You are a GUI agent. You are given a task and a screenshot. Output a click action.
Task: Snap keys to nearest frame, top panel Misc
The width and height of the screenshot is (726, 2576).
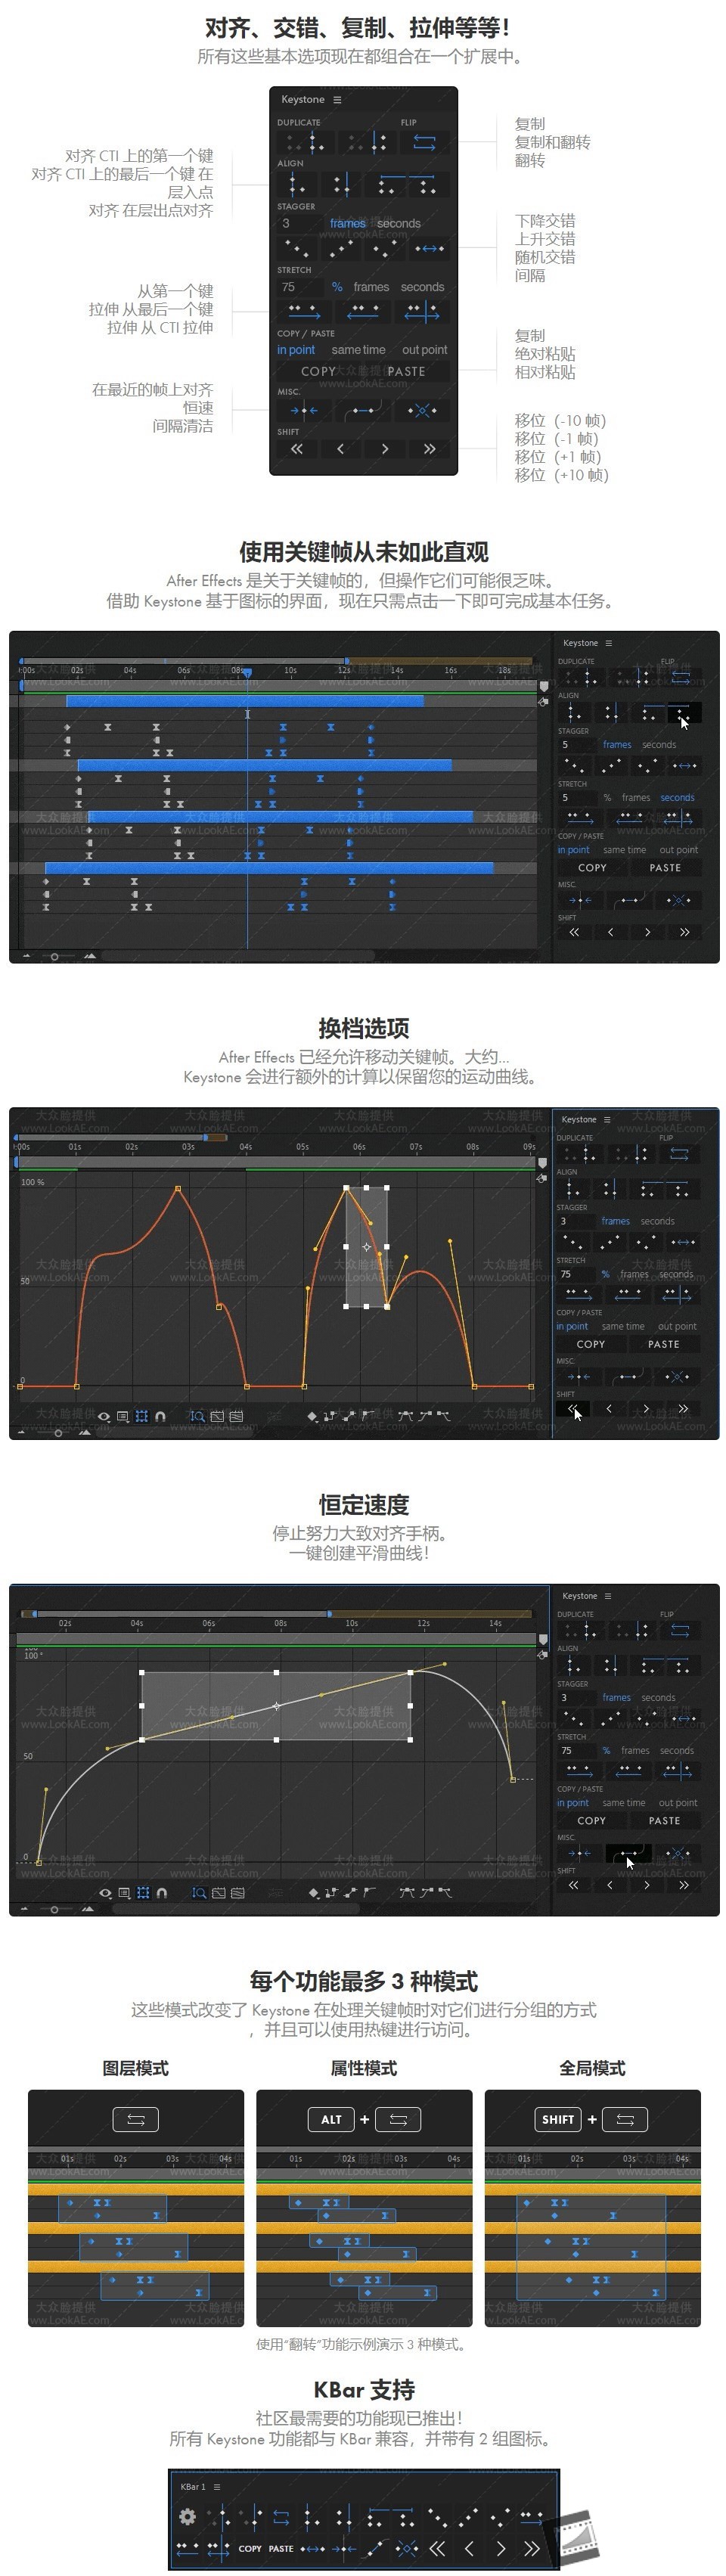click(x=304, y=410)
